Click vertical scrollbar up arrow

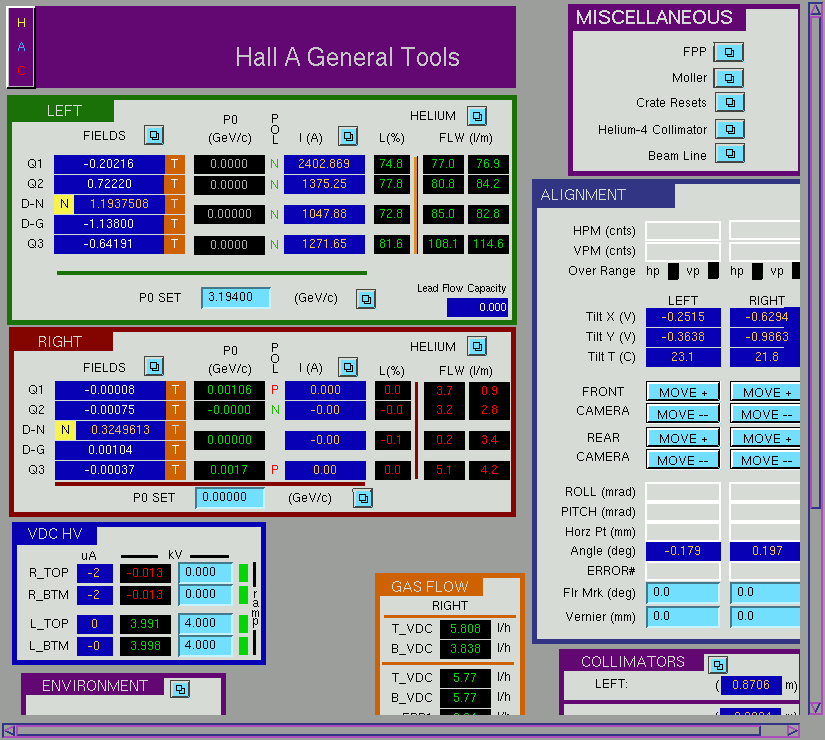[816, 10]
